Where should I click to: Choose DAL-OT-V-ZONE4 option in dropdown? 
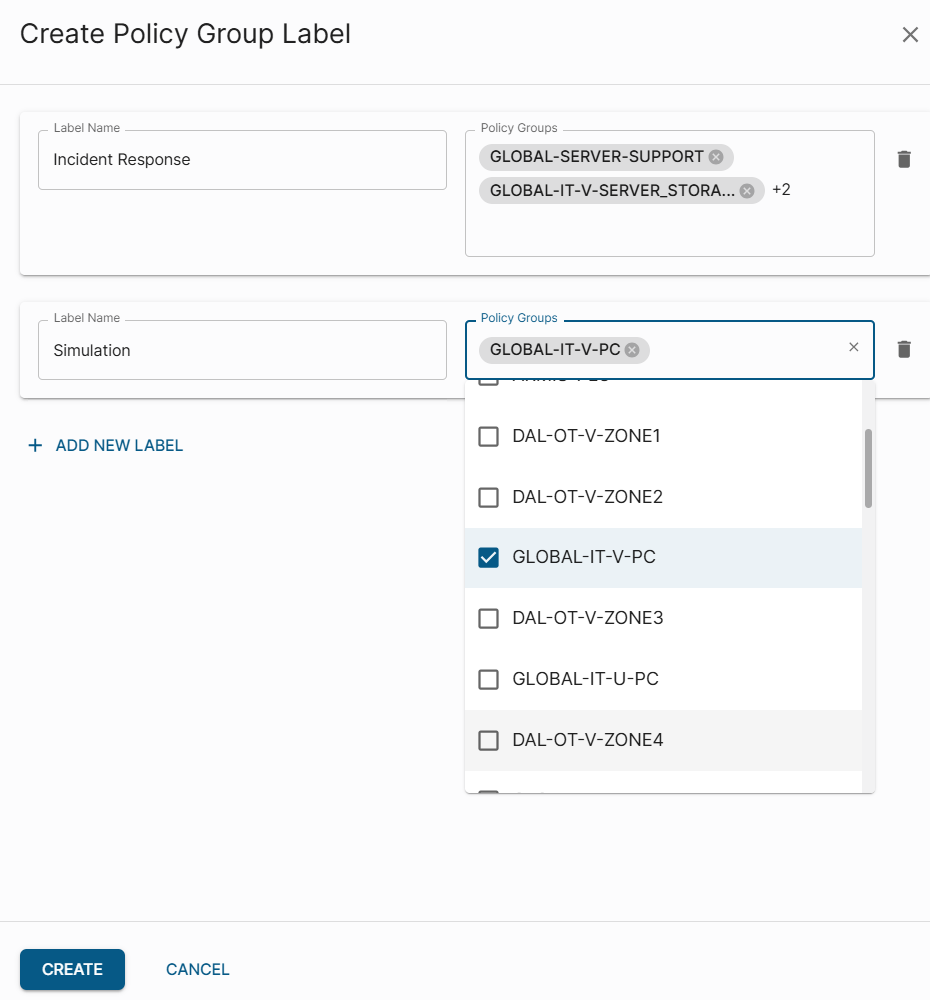coord(587,740)
